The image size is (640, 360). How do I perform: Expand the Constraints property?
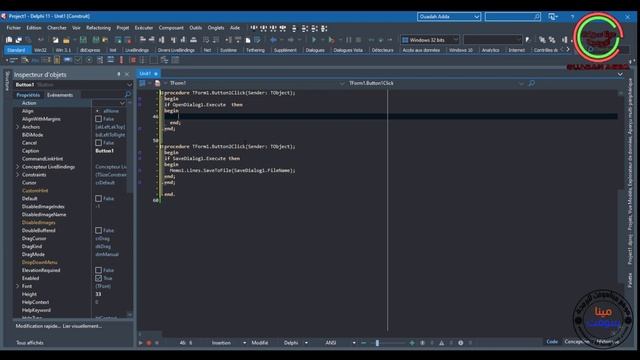pyautogui.click(x=18, y=175)
